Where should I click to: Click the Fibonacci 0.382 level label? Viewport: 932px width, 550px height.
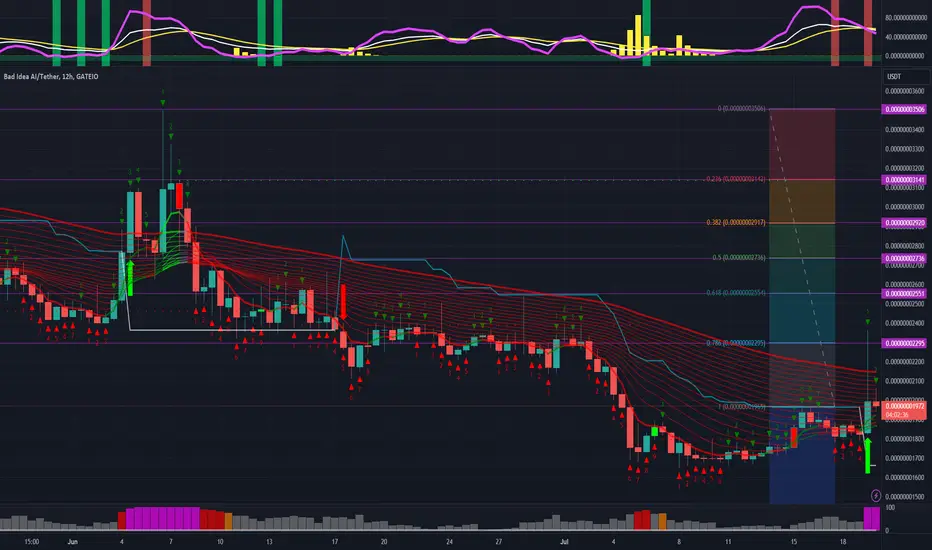point(736,222)
